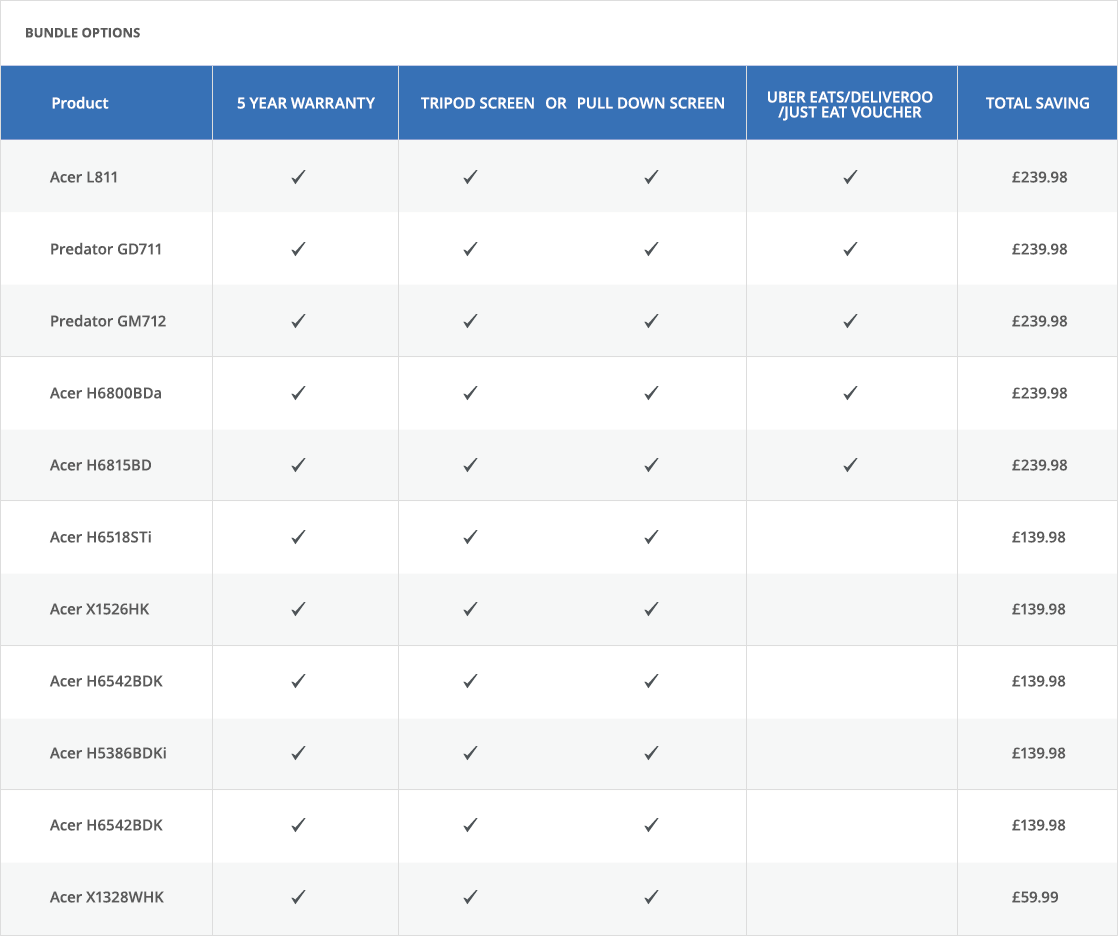Click the £239.98 saving for Acer H6800BDa
Screen dimensions: 1118x936
tap(1040, 393)
